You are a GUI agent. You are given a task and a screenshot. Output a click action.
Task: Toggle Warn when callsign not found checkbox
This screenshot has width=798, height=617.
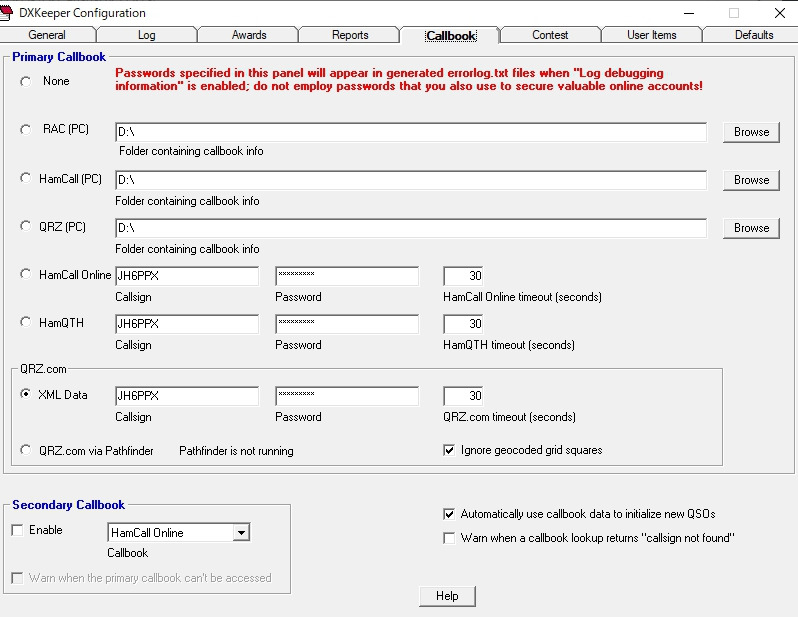coord(449,538)
